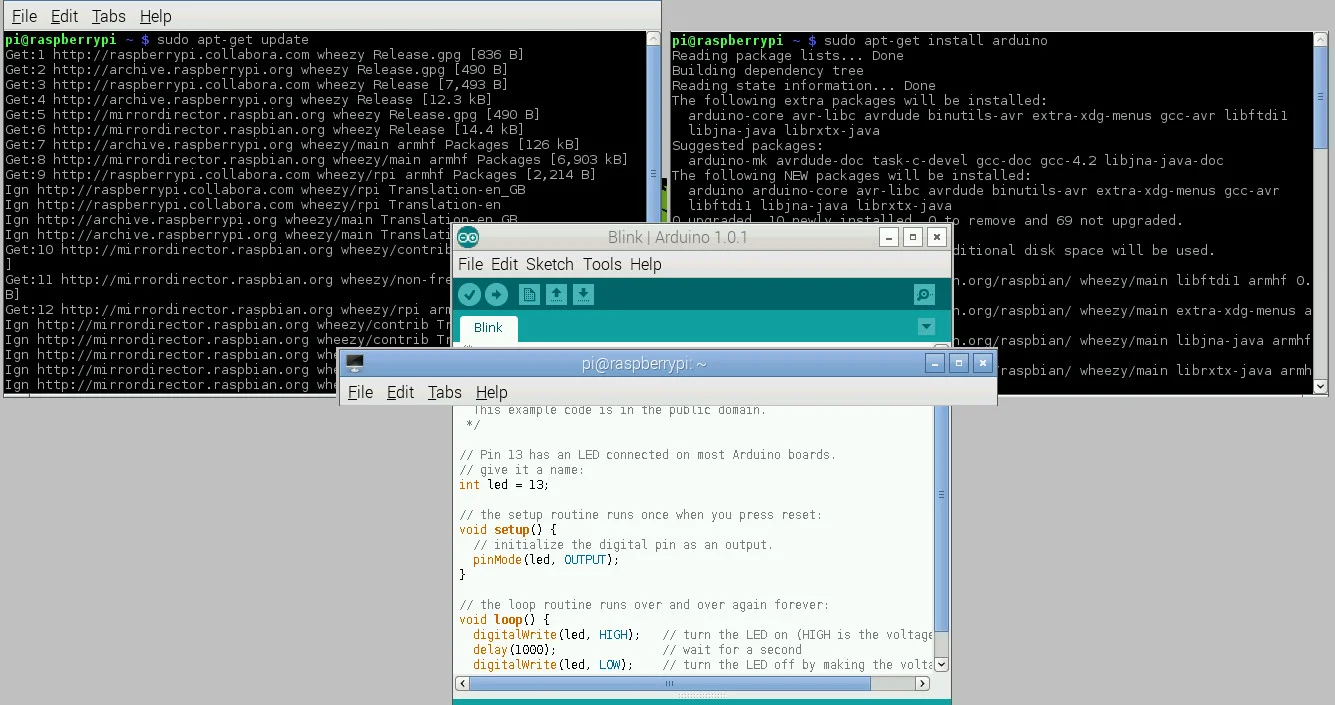Click the Arduino editor horizontal scrollbar thumb
This screenshot has height=705, width=1335.
[x=670, y=684]
